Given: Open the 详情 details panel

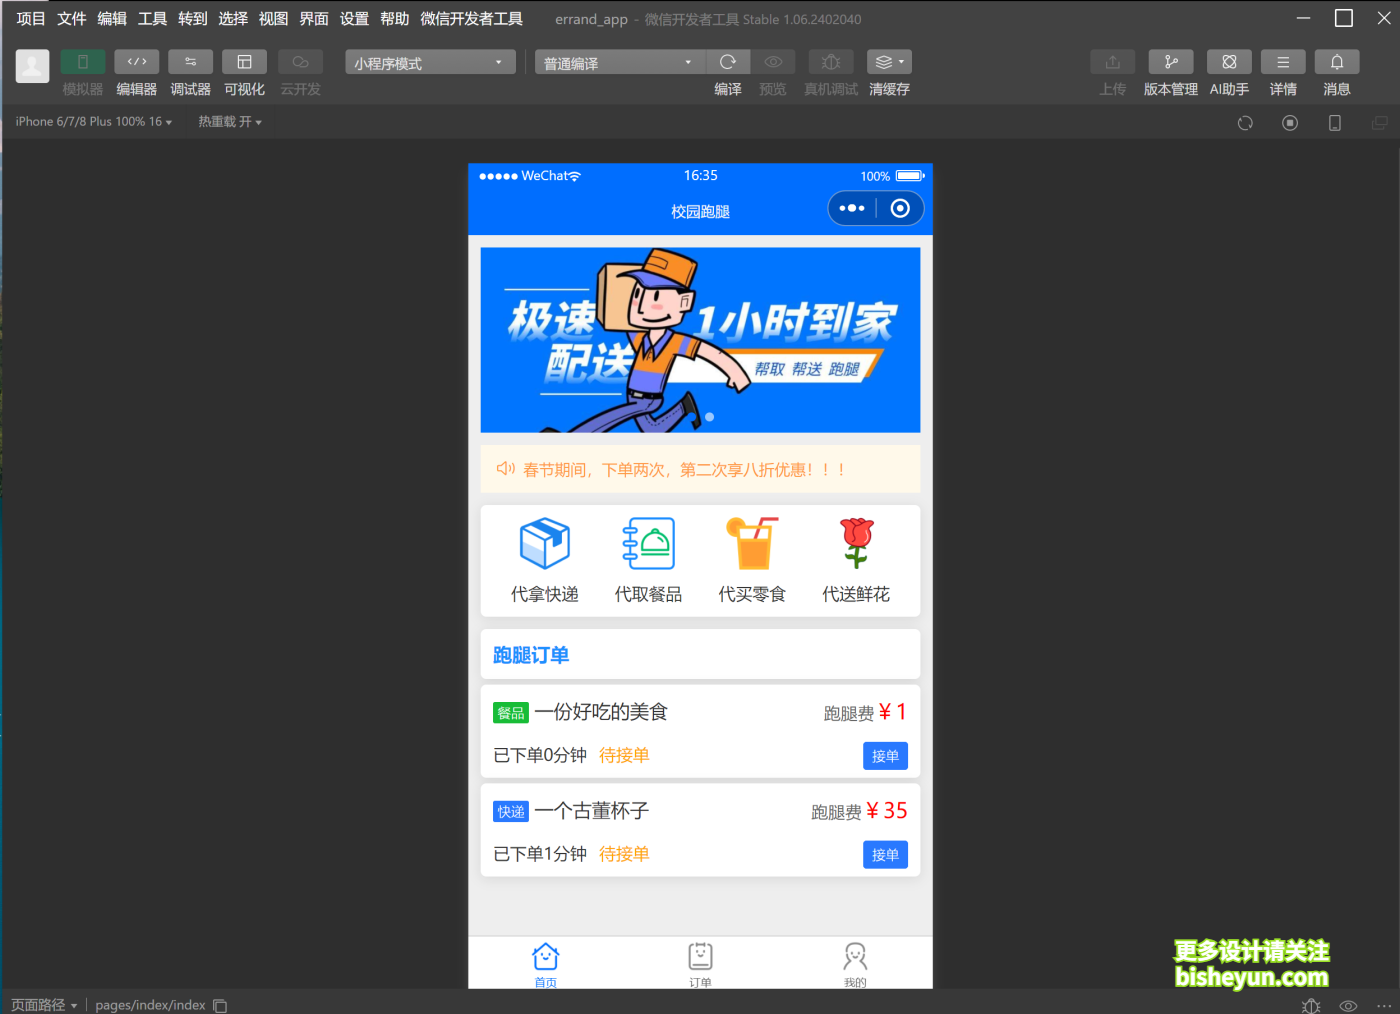Looking at the screenshot, I should [1283, 62].
